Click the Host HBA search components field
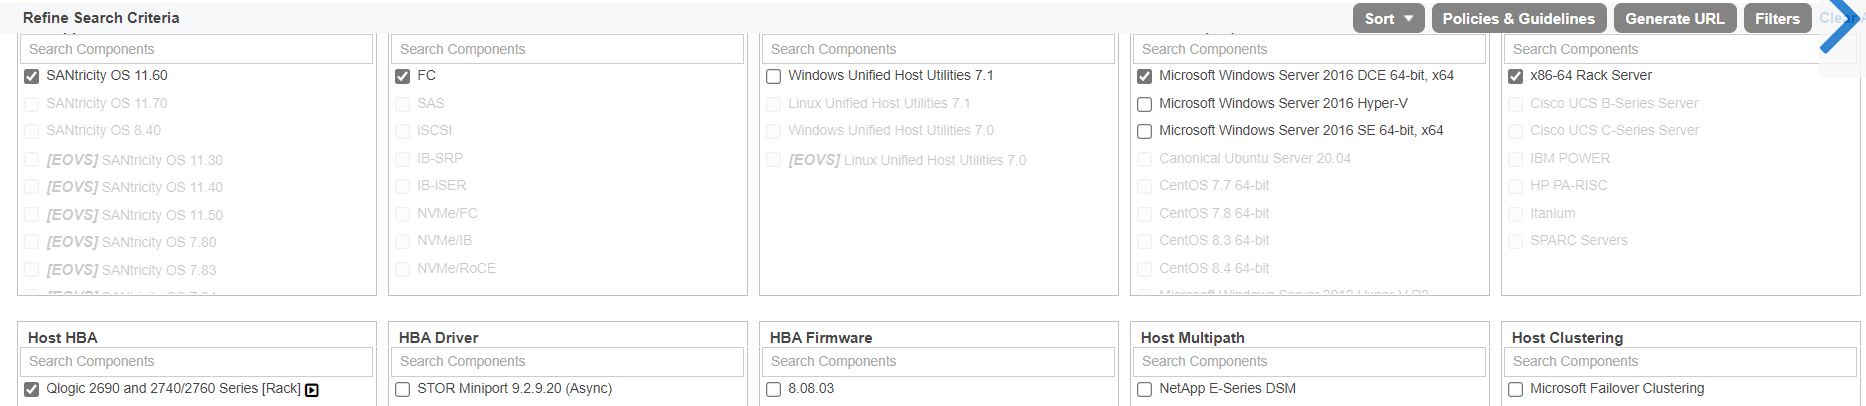The height and width of the screenshot is (406, 1866). (x=196, y=361)
